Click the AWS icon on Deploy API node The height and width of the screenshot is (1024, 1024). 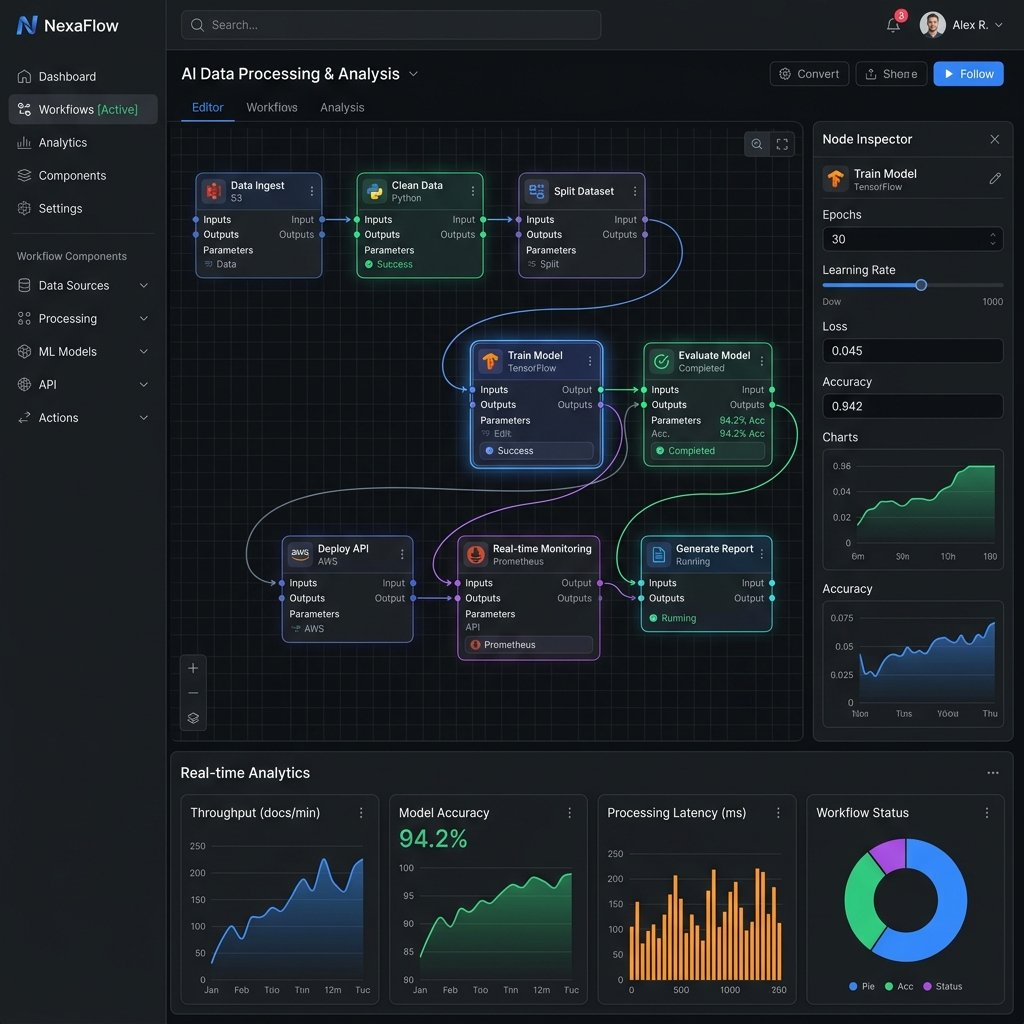[x=300, y=554]
